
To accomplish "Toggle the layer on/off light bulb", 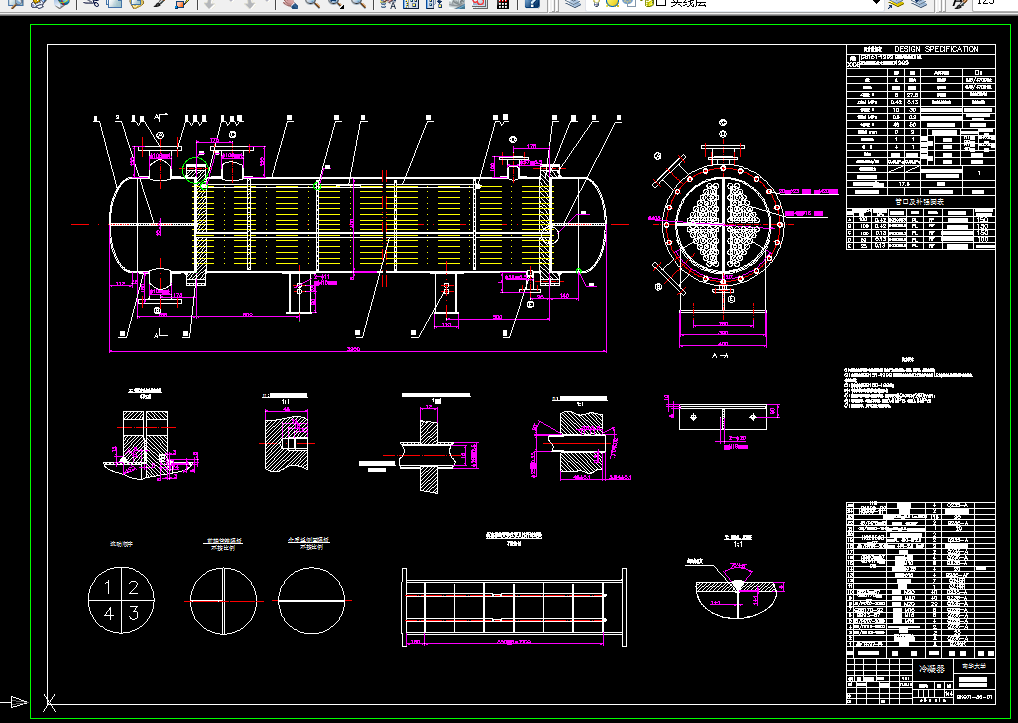I will [x=597, y=3].
